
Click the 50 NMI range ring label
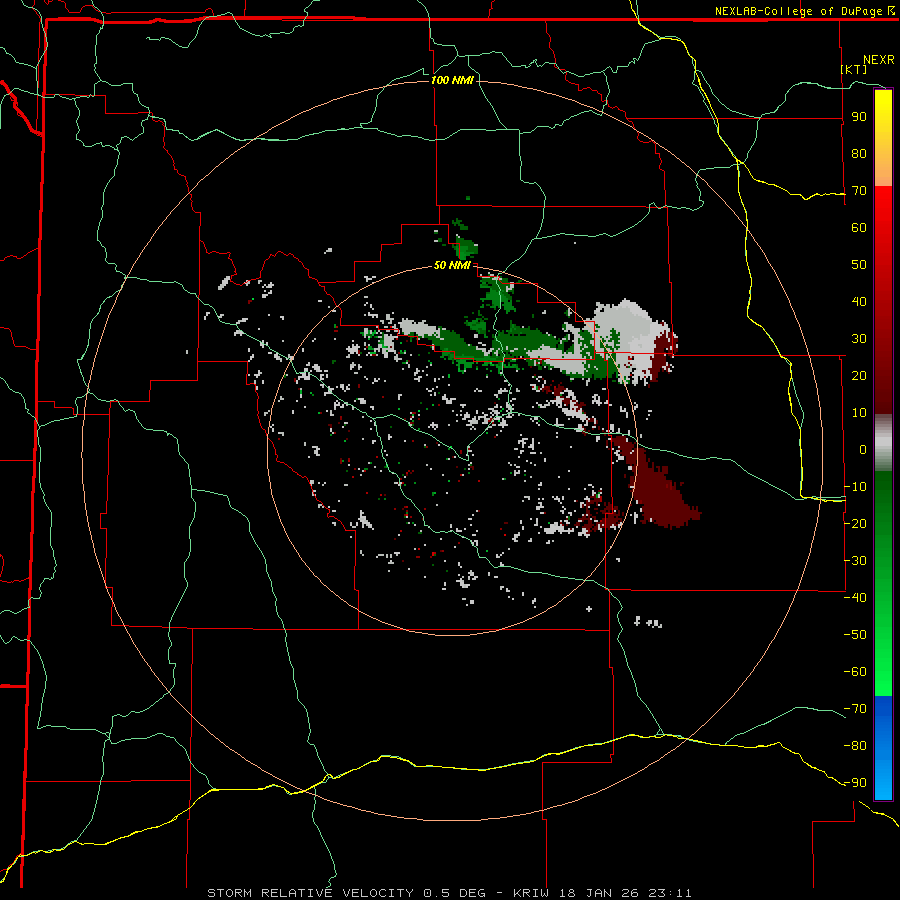(452, 265)
